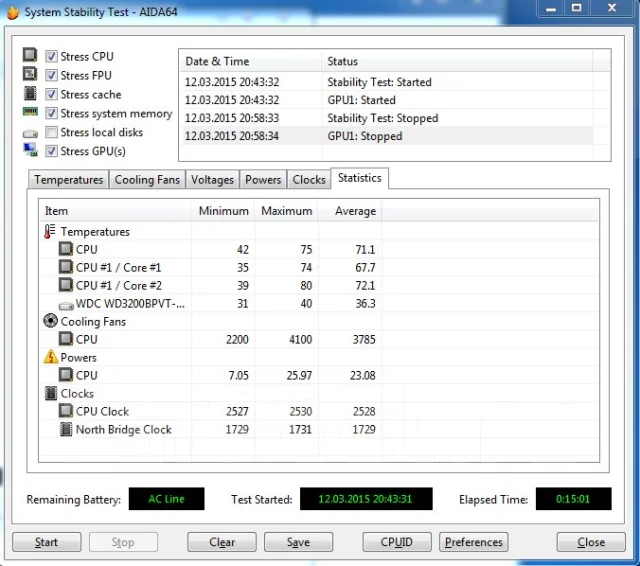
Task: Select the 'Stability Test: Started' log row
Action: point(386,82)
